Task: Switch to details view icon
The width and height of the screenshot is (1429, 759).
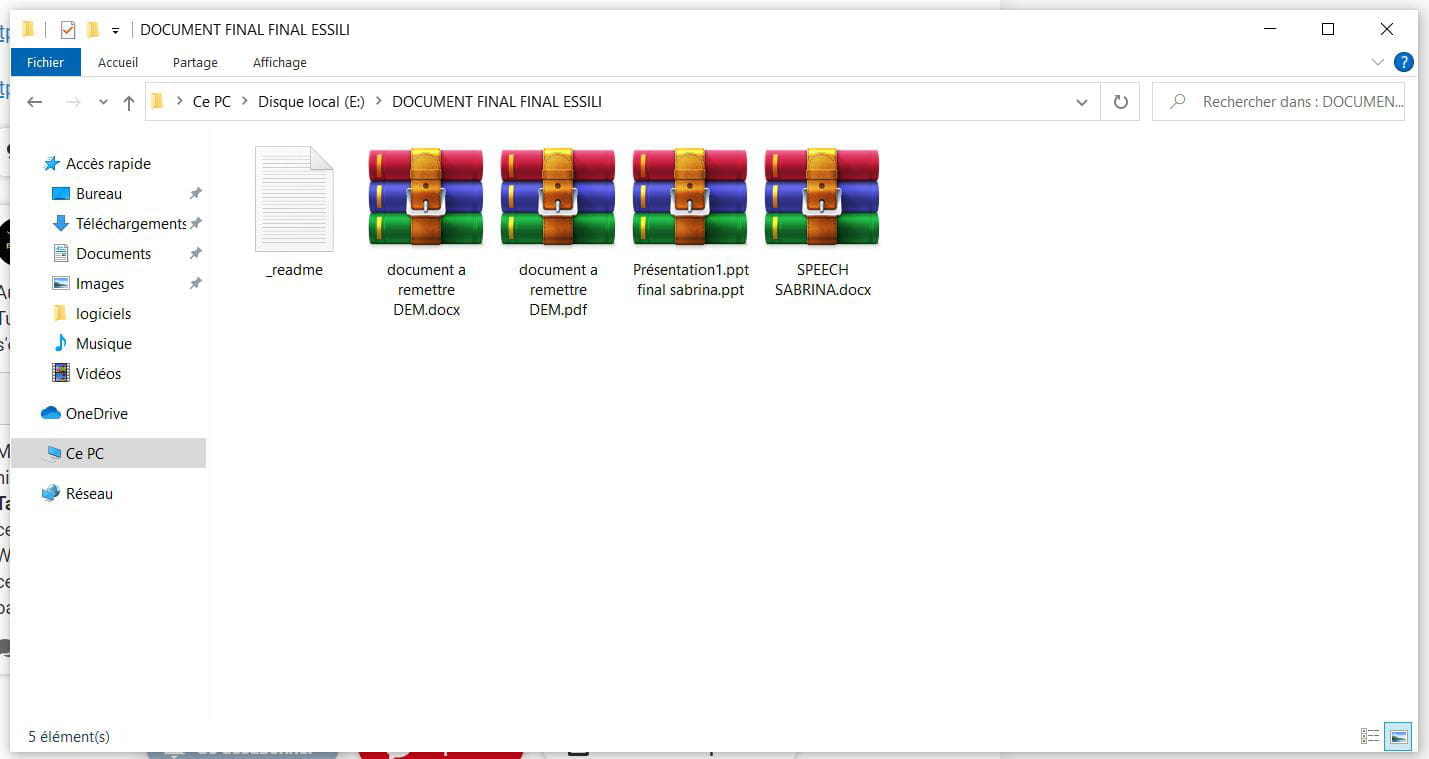Action: click(x=1370, y=737)
